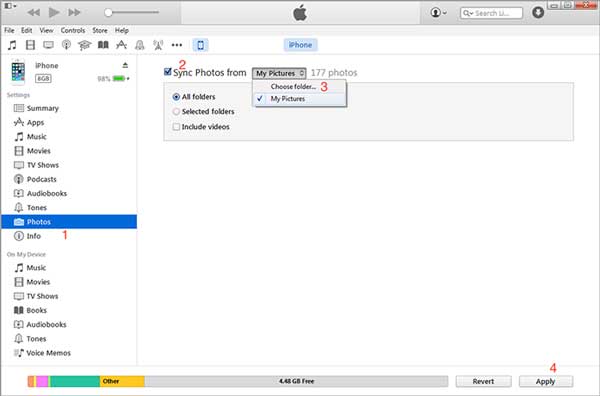The width and height of the screenshot is (600, 396).
Task: Open Podcasts in Settings sidebar
Action: point(69,179)
